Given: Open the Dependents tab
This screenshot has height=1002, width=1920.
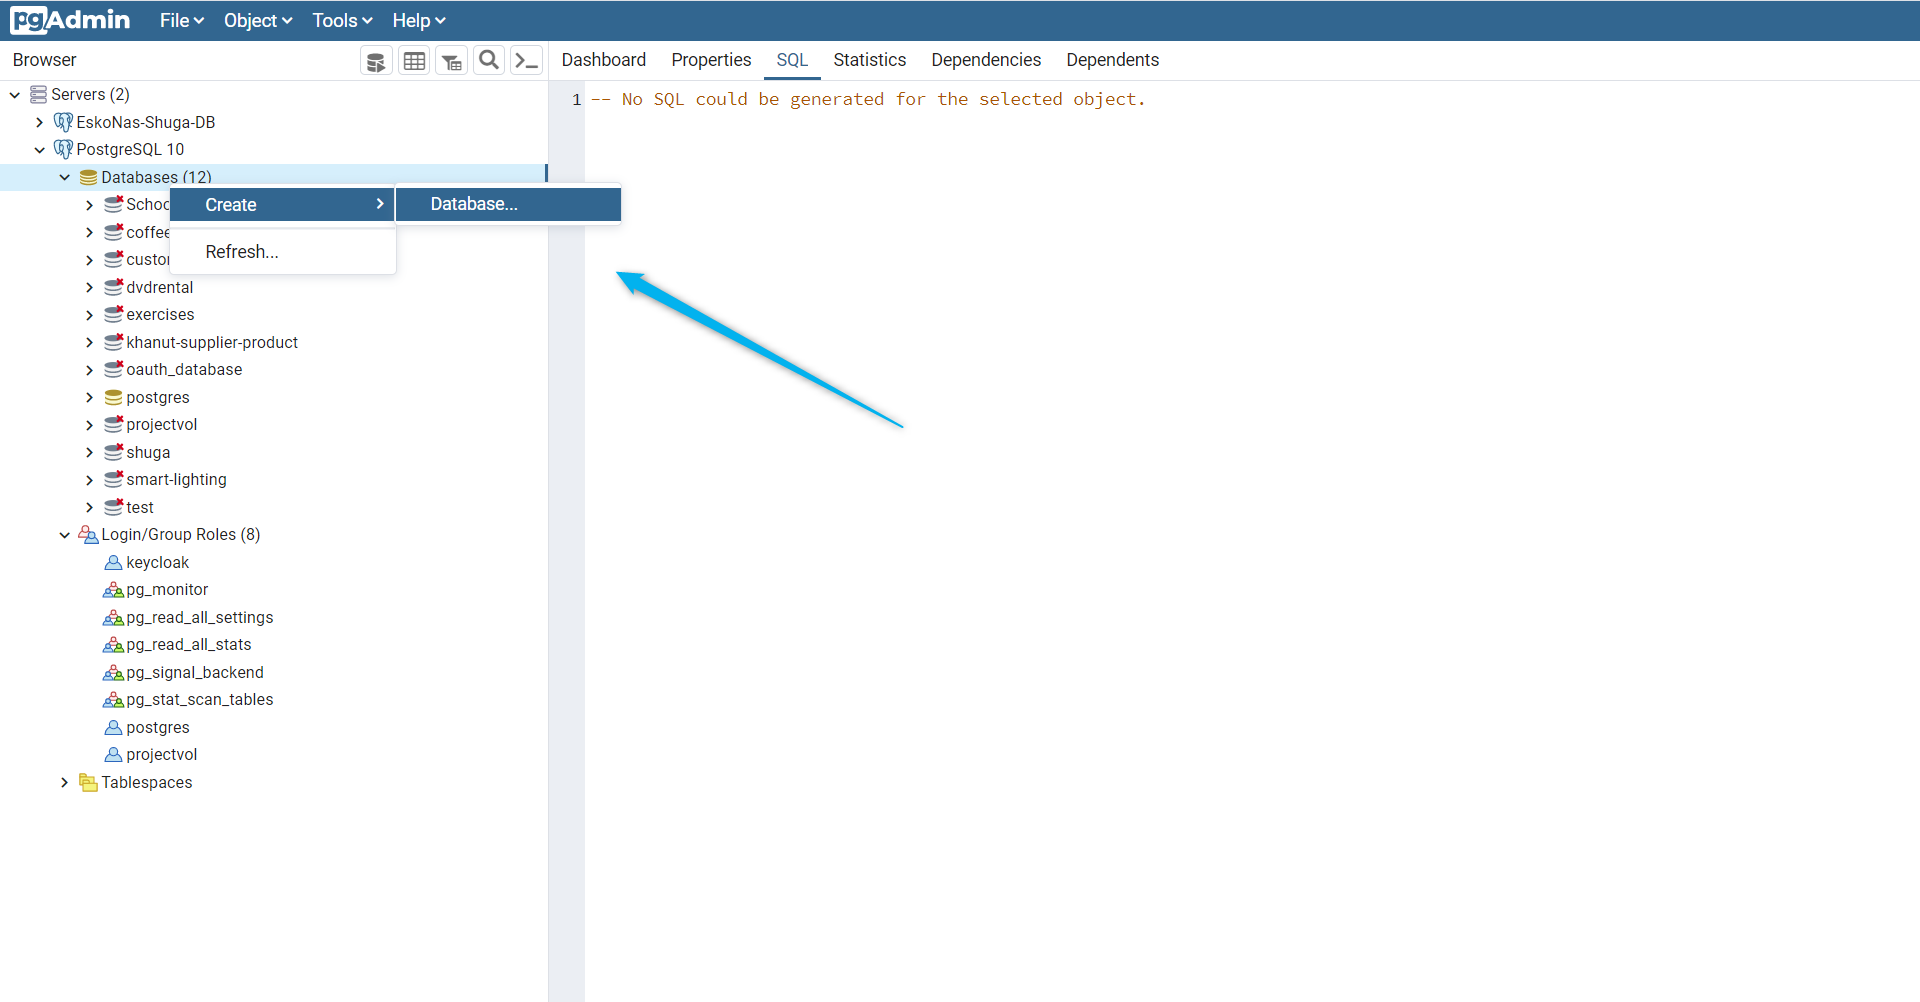Looking at the screenshot, I should coord(1112,60).
